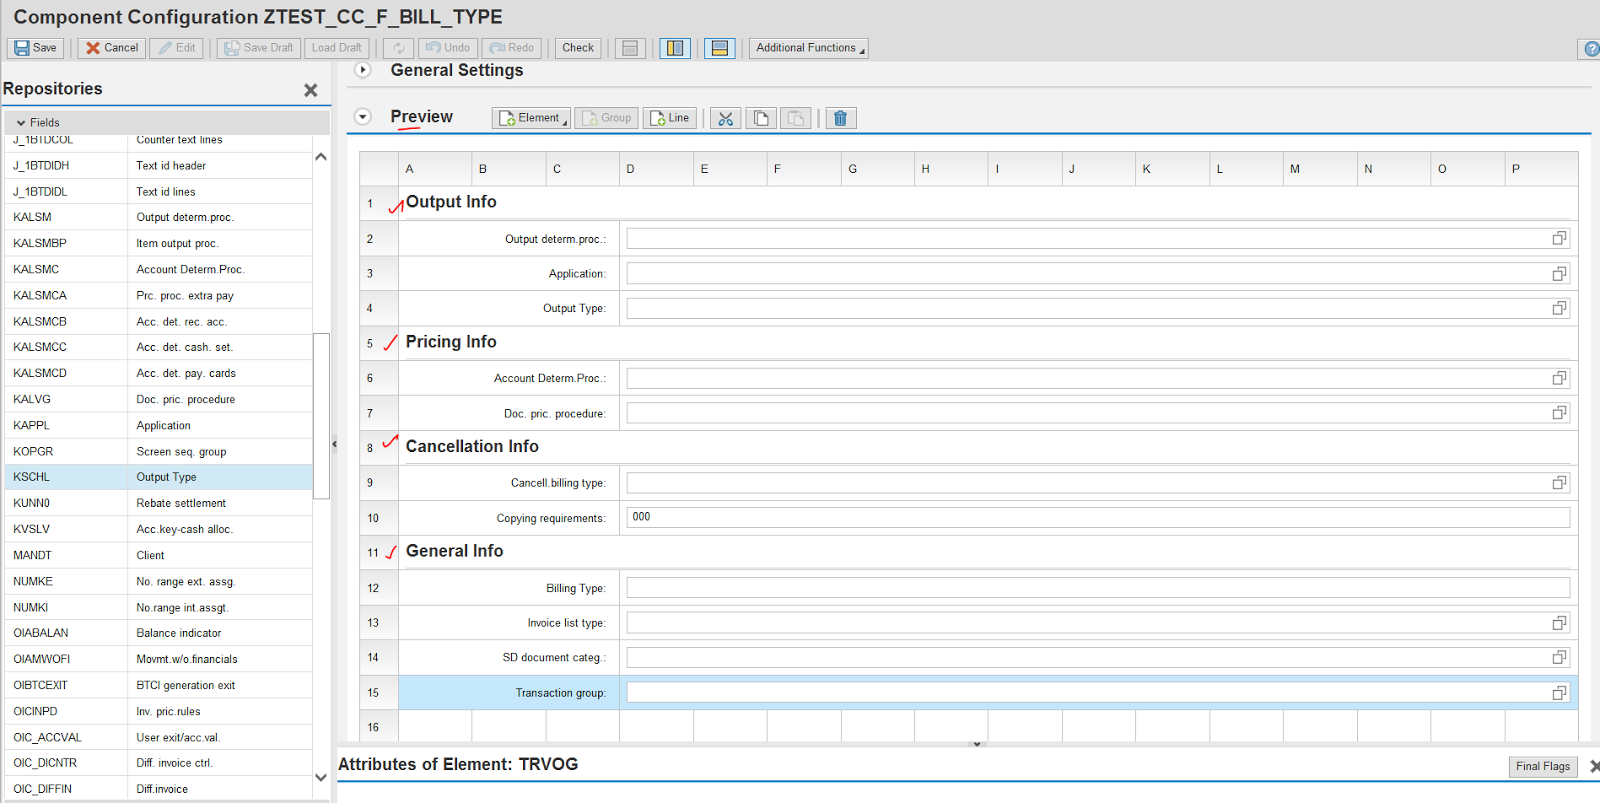The image size is (1600, 803).
Task: Delete the selected element with trash icon
Action: [841, 118]
